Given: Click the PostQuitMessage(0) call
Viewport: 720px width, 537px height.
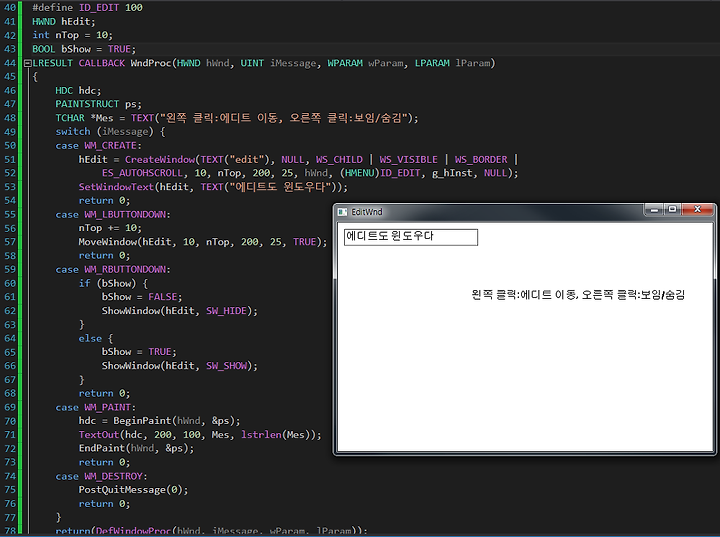Looking at the screenshot, I should (133, 490).
